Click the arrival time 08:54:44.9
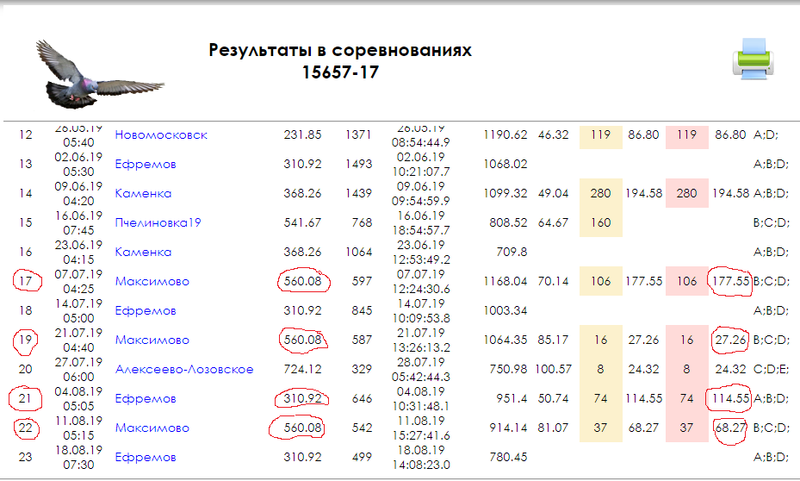The height and width of the screenshot is (481, 800). coord(421,142)
